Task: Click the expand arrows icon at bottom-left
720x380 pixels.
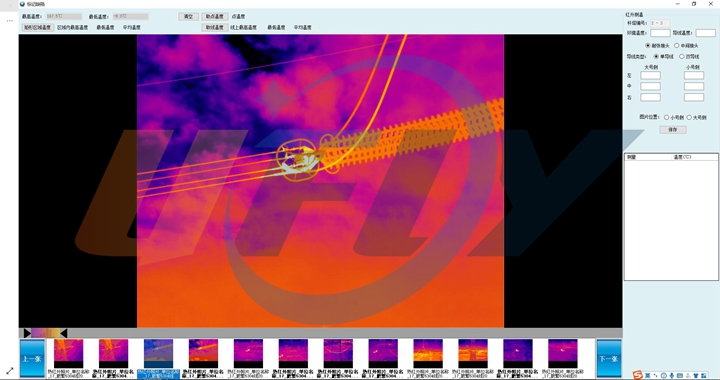Action: (9, 370)
